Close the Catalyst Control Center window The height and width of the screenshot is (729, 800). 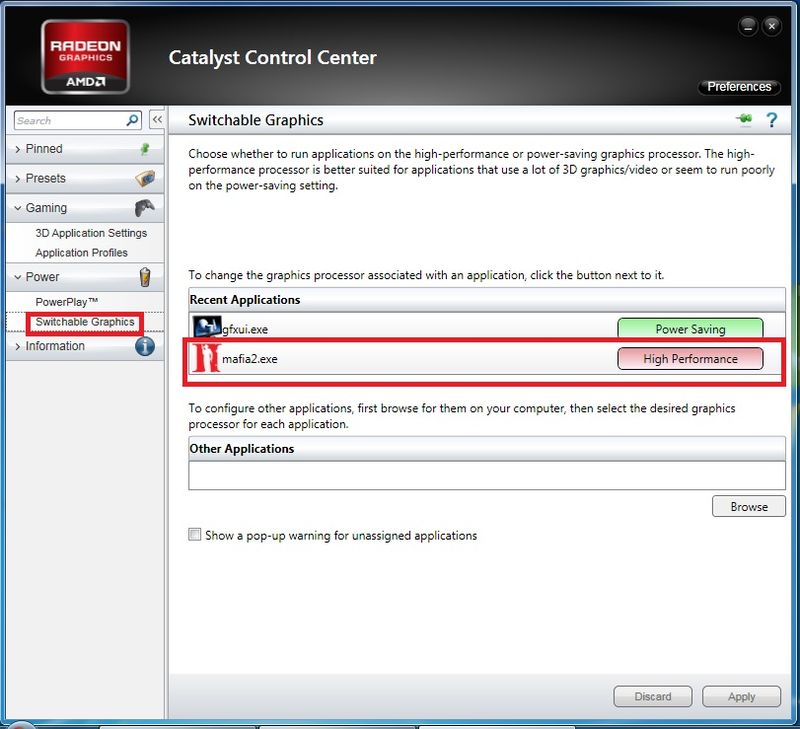coord(772,26)
